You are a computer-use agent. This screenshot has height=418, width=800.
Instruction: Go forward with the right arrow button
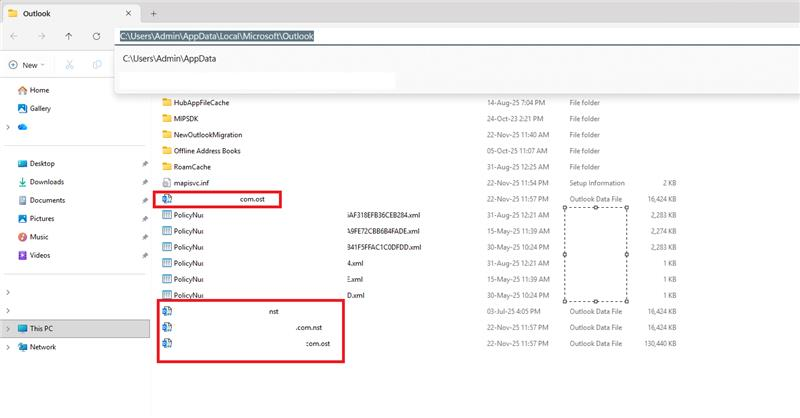click(x=41, y=36)
